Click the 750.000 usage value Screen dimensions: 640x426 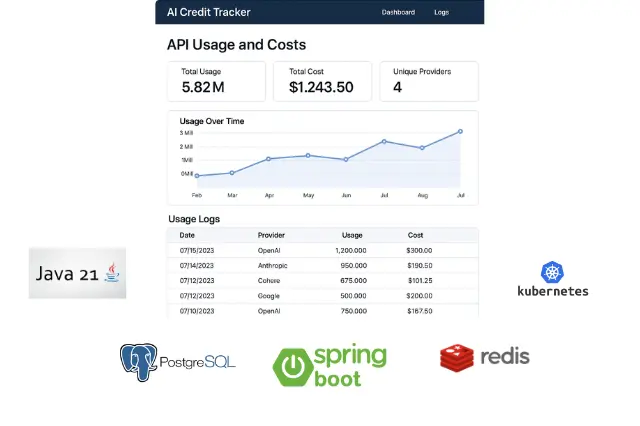[353, 311]
